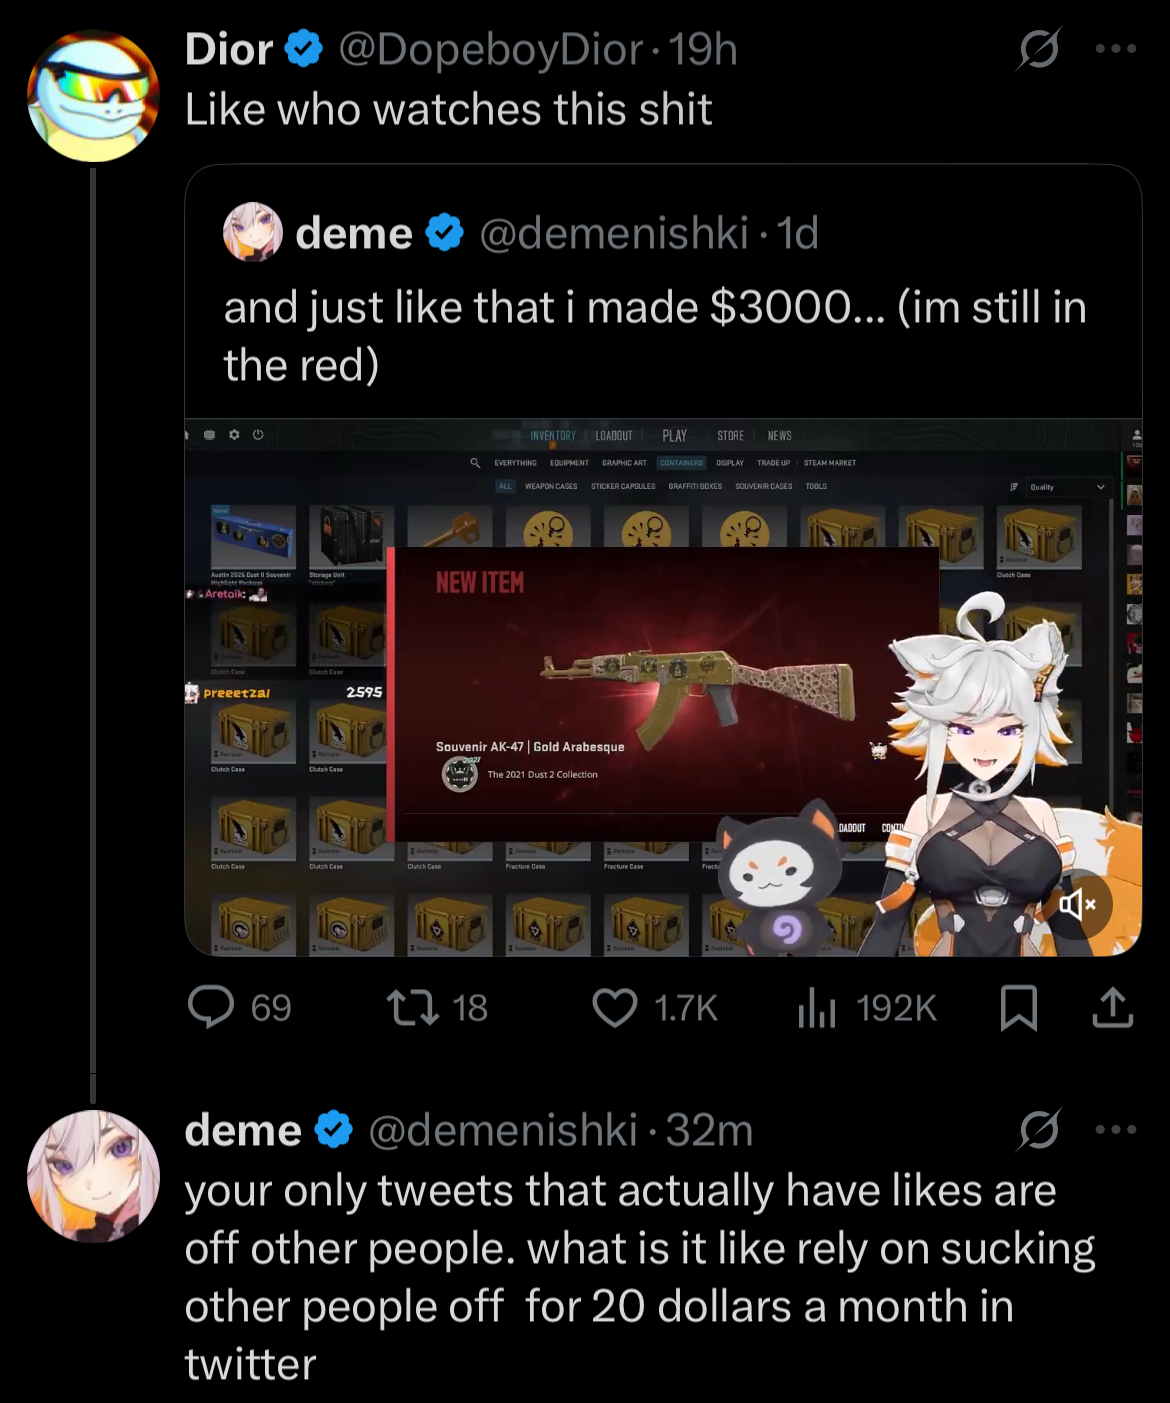Image resolution: width=1170 pixels, height=1403 pixels.
Task: Unmute the quoted video
Action: click(x=1078, y=905)
